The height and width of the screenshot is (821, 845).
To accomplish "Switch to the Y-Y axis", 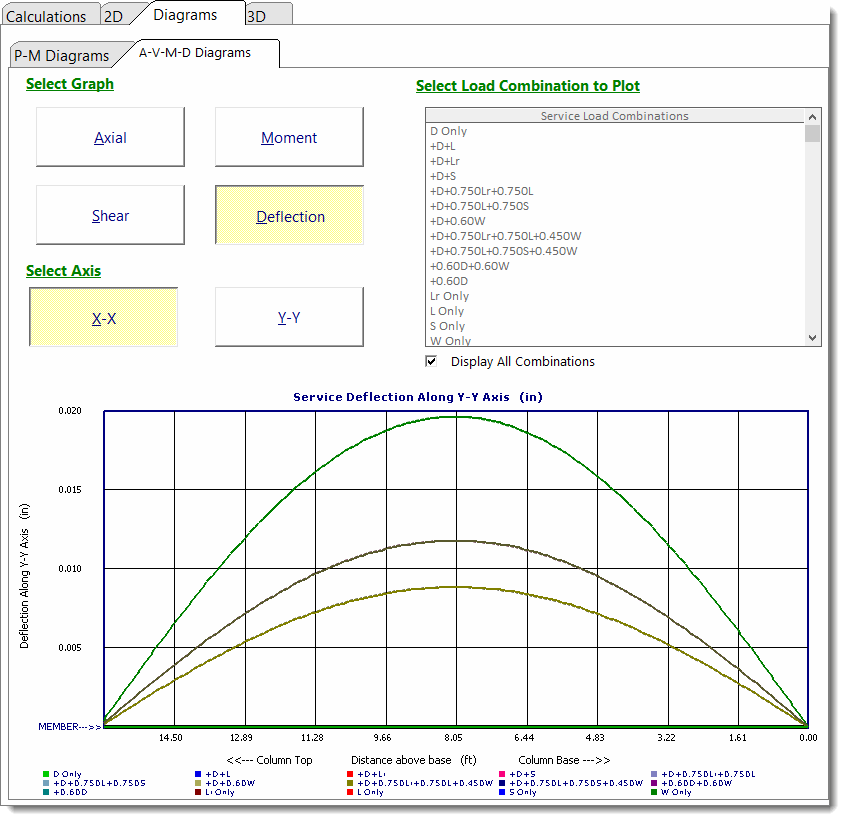I will pos(289,318).
